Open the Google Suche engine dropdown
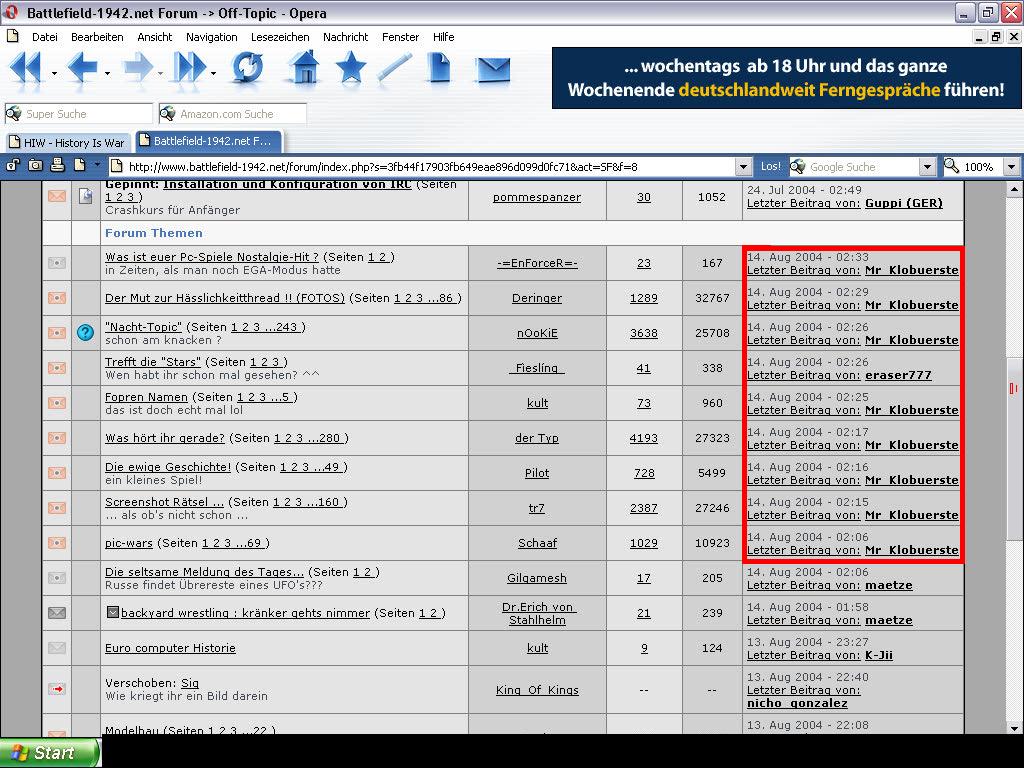 [927, 167]
